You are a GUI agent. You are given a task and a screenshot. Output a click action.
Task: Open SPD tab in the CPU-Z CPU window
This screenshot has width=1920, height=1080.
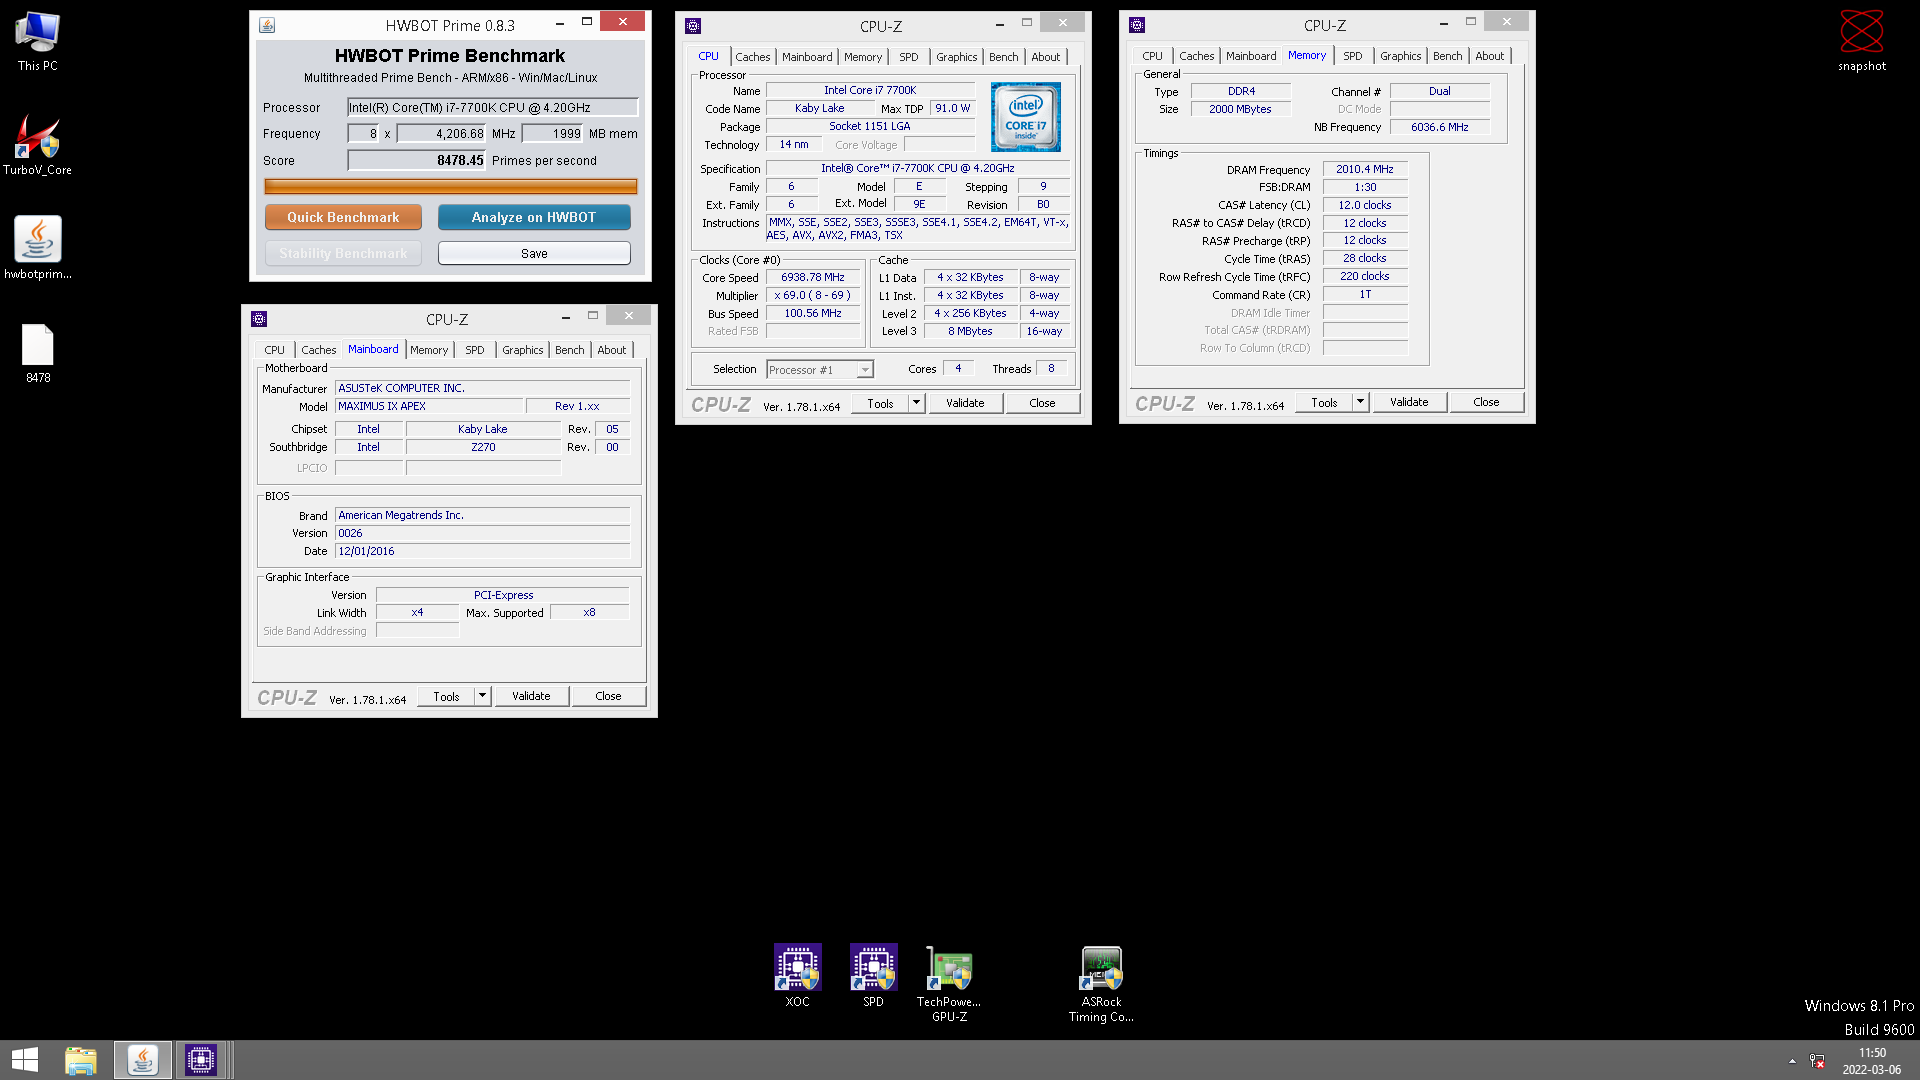click(908, 57)
